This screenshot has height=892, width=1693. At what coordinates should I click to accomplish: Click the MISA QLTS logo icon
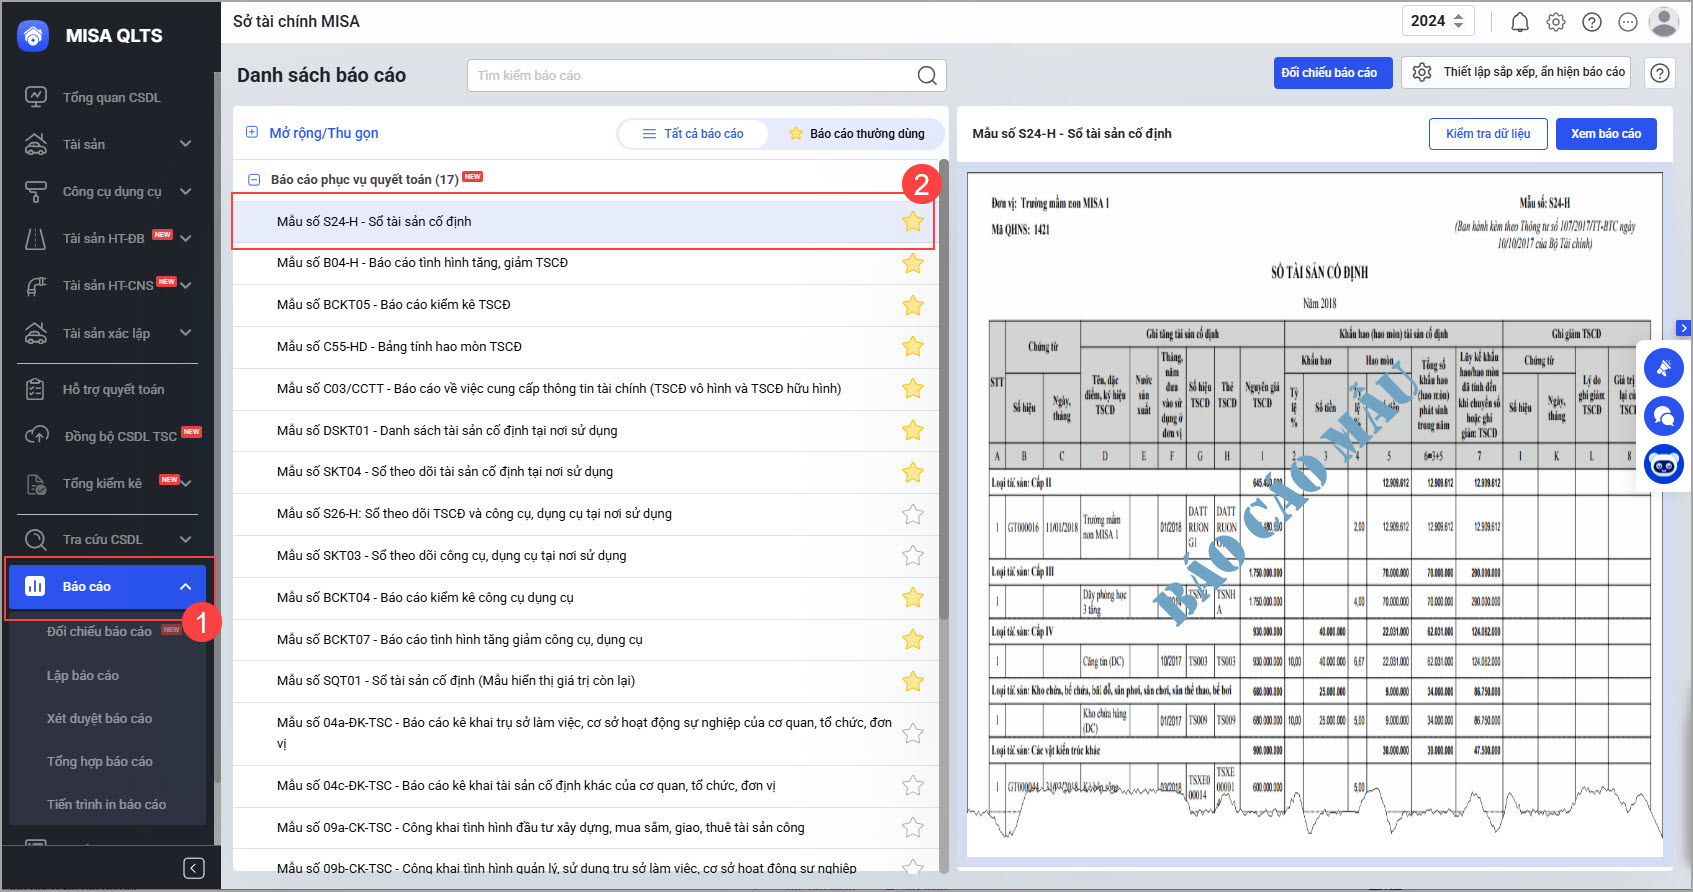33,36
